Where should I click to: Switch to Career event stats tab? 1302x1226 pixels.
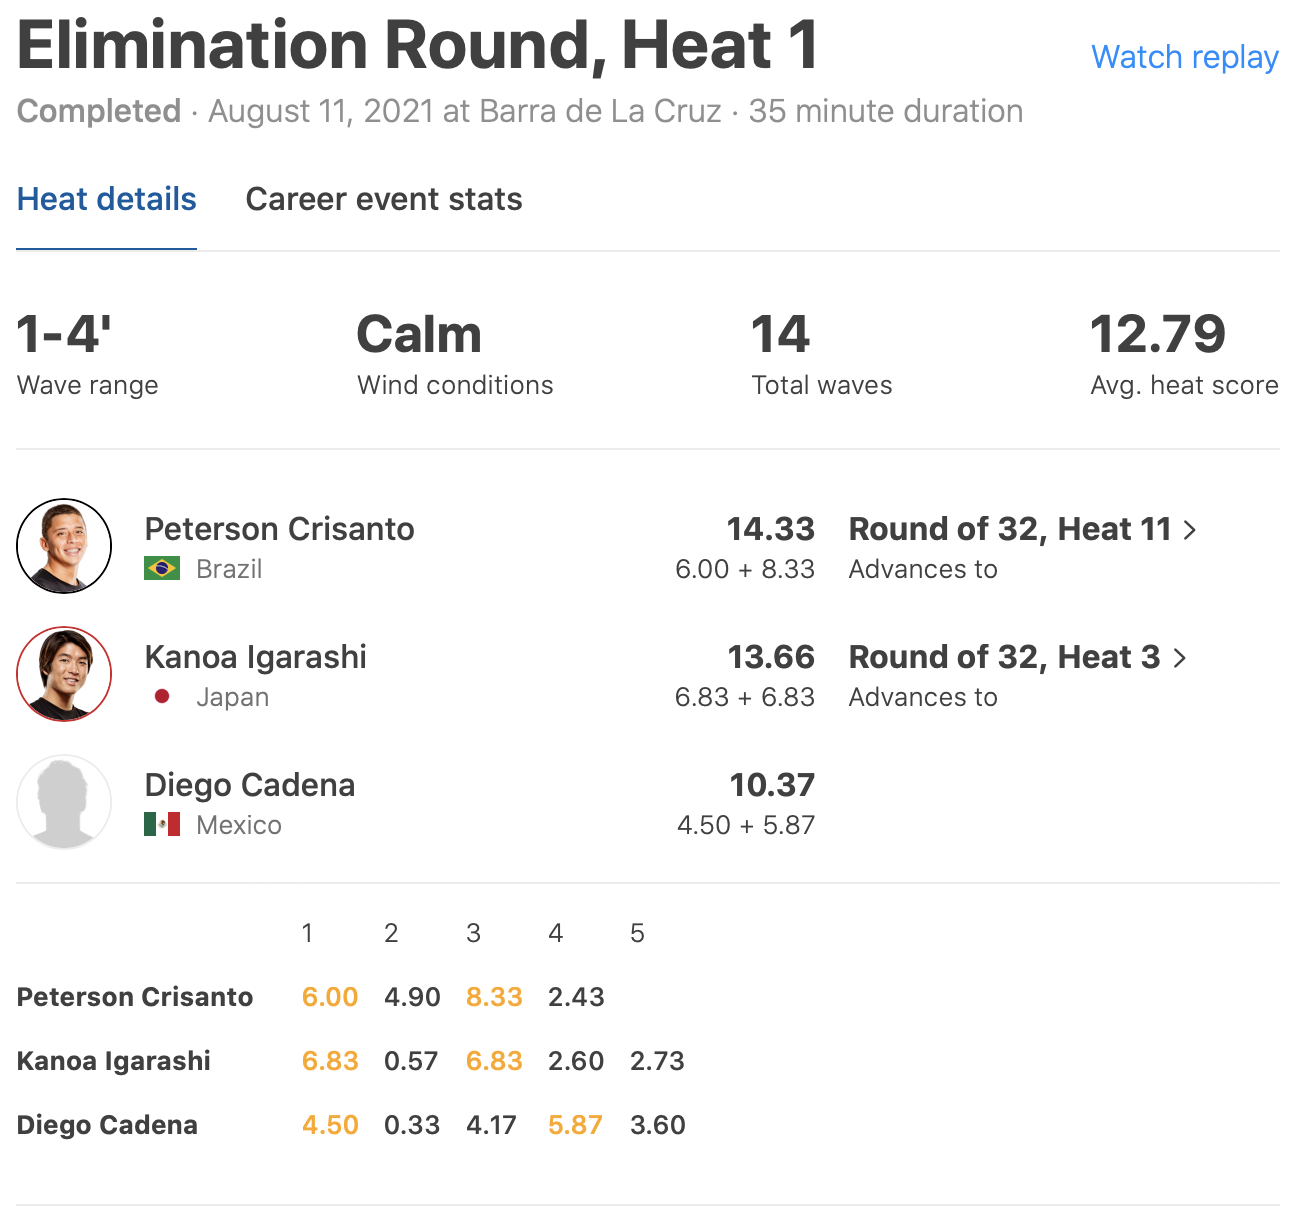tap(384, 199)
